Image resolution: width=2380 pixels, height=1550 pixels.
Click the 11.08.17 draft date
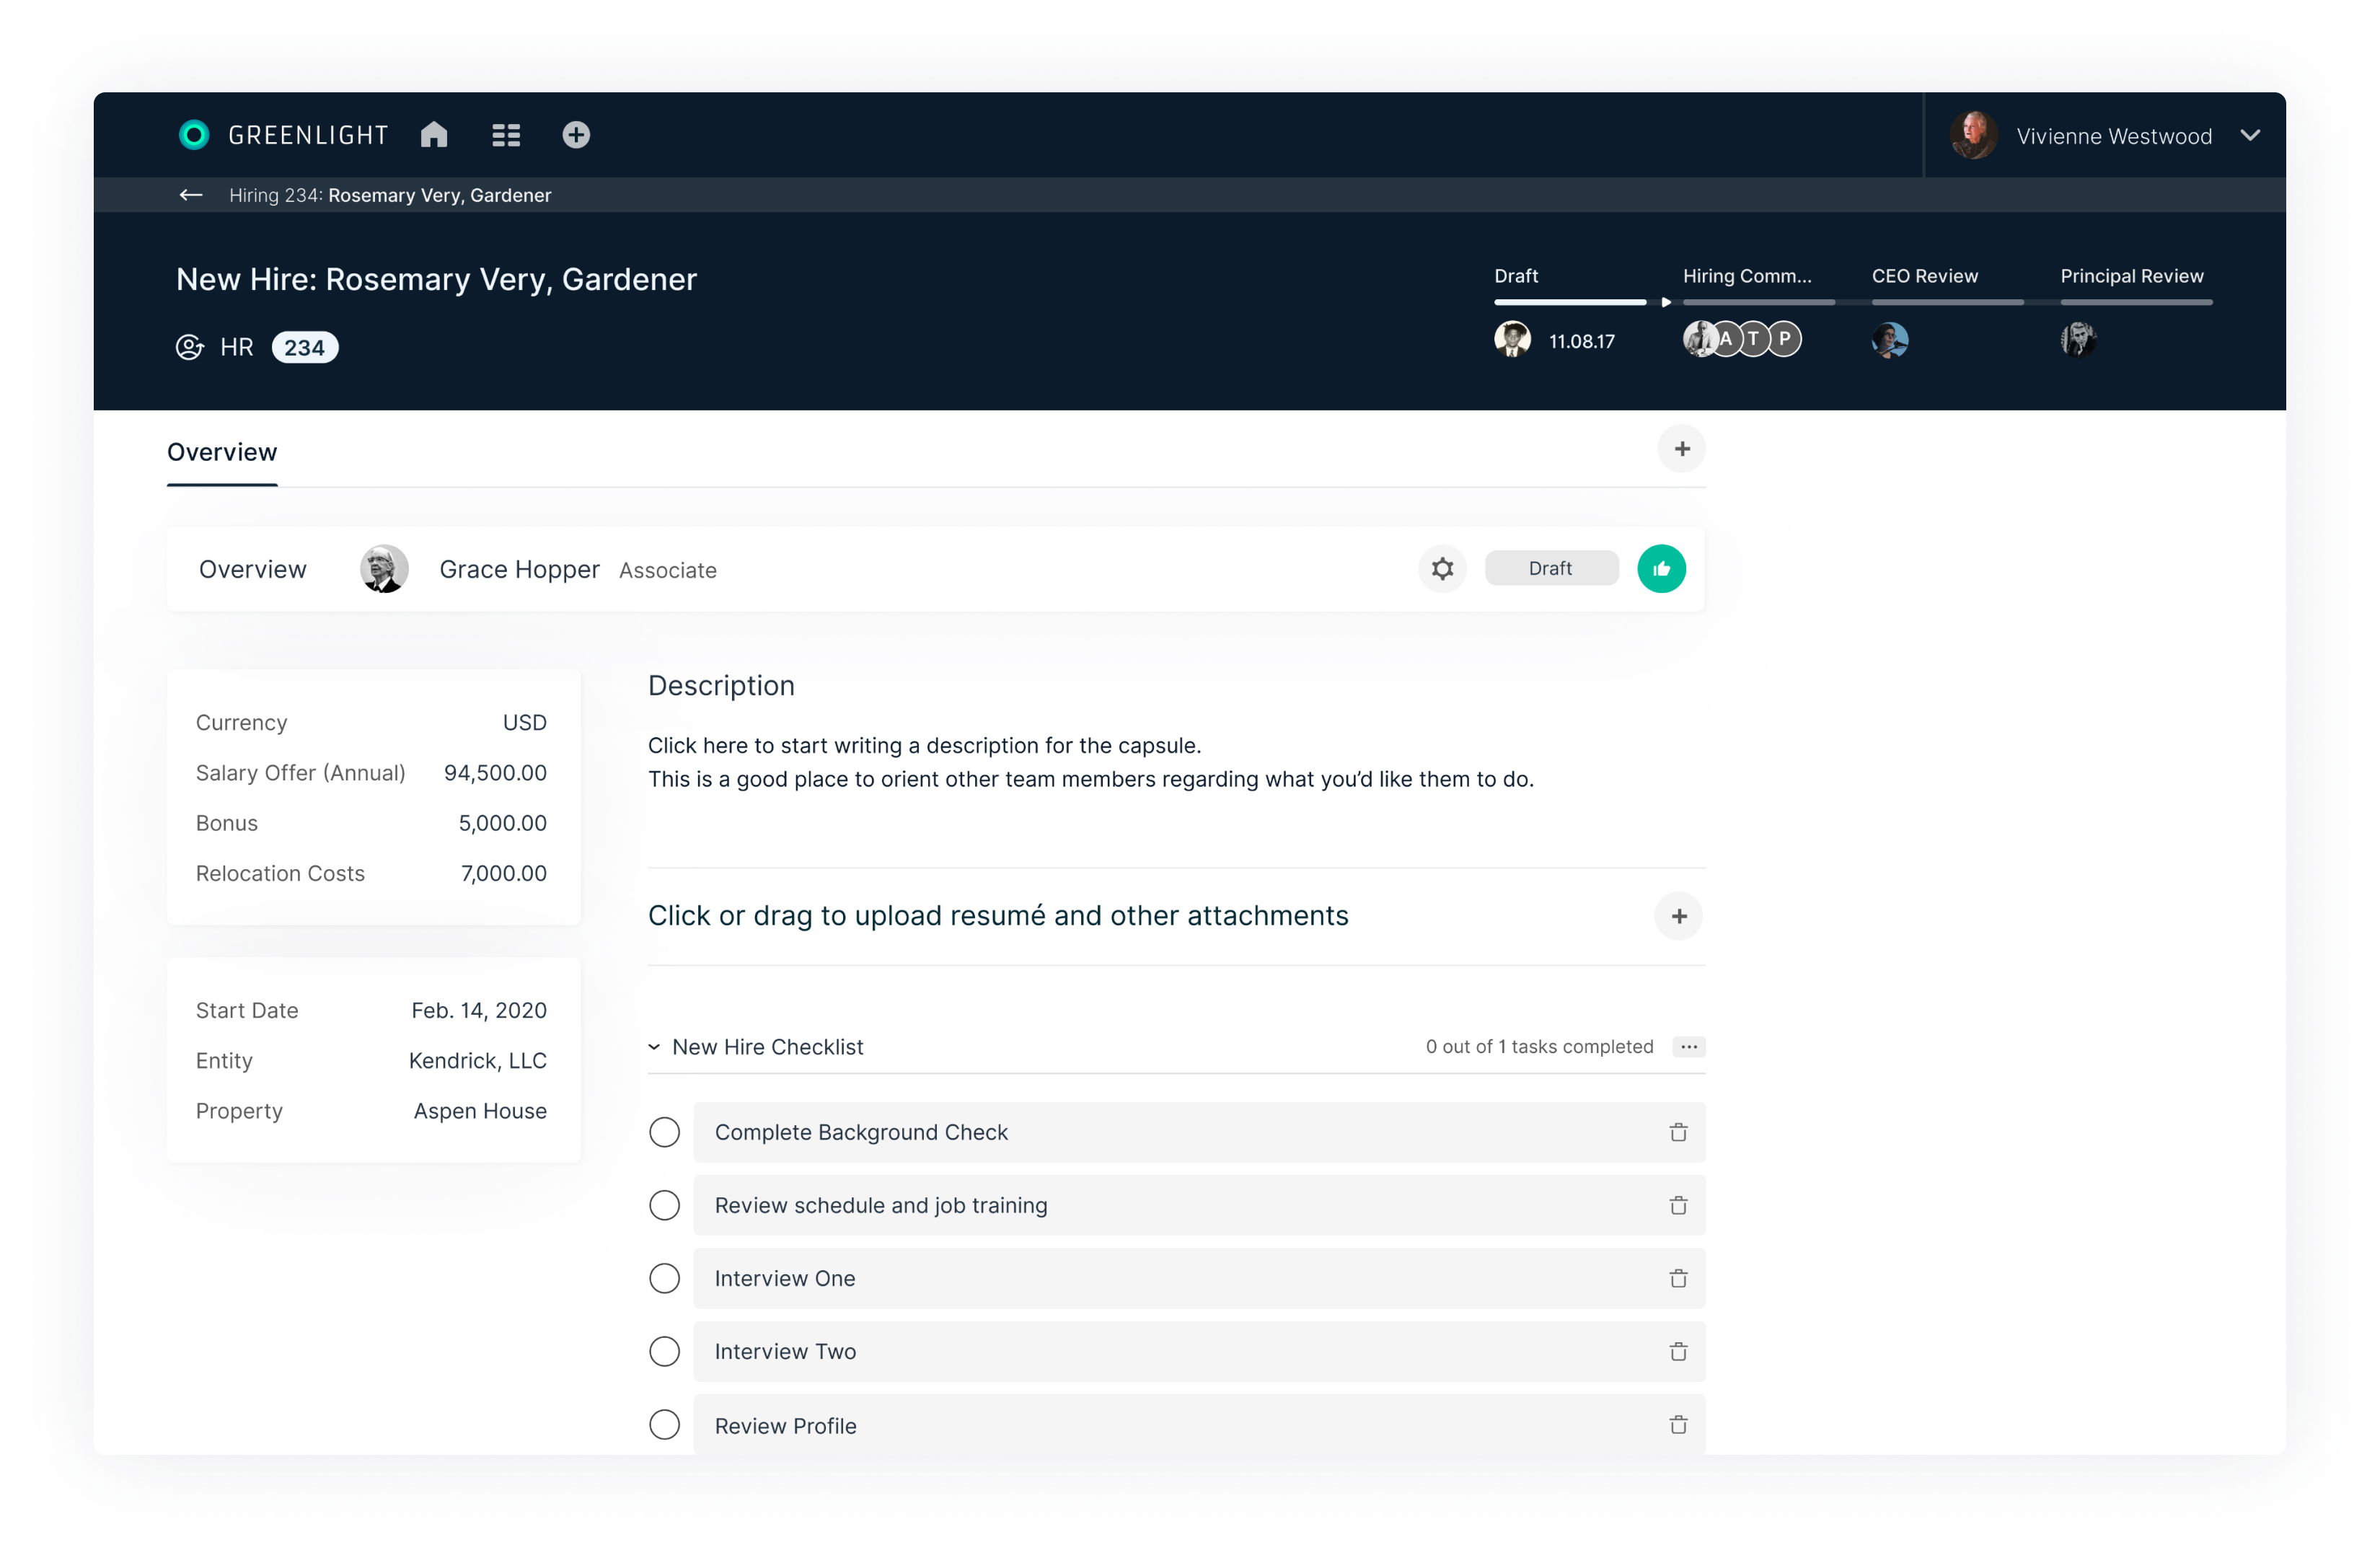click(x=1581, y=342)
